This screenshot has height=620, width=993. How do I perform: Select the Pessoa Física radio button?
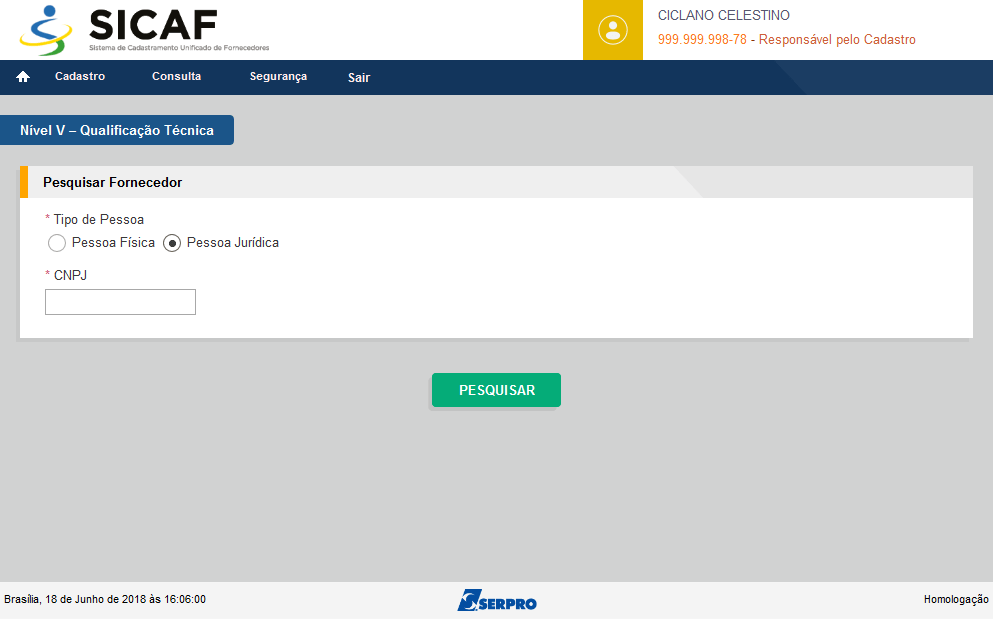click(x=57, y=243)
